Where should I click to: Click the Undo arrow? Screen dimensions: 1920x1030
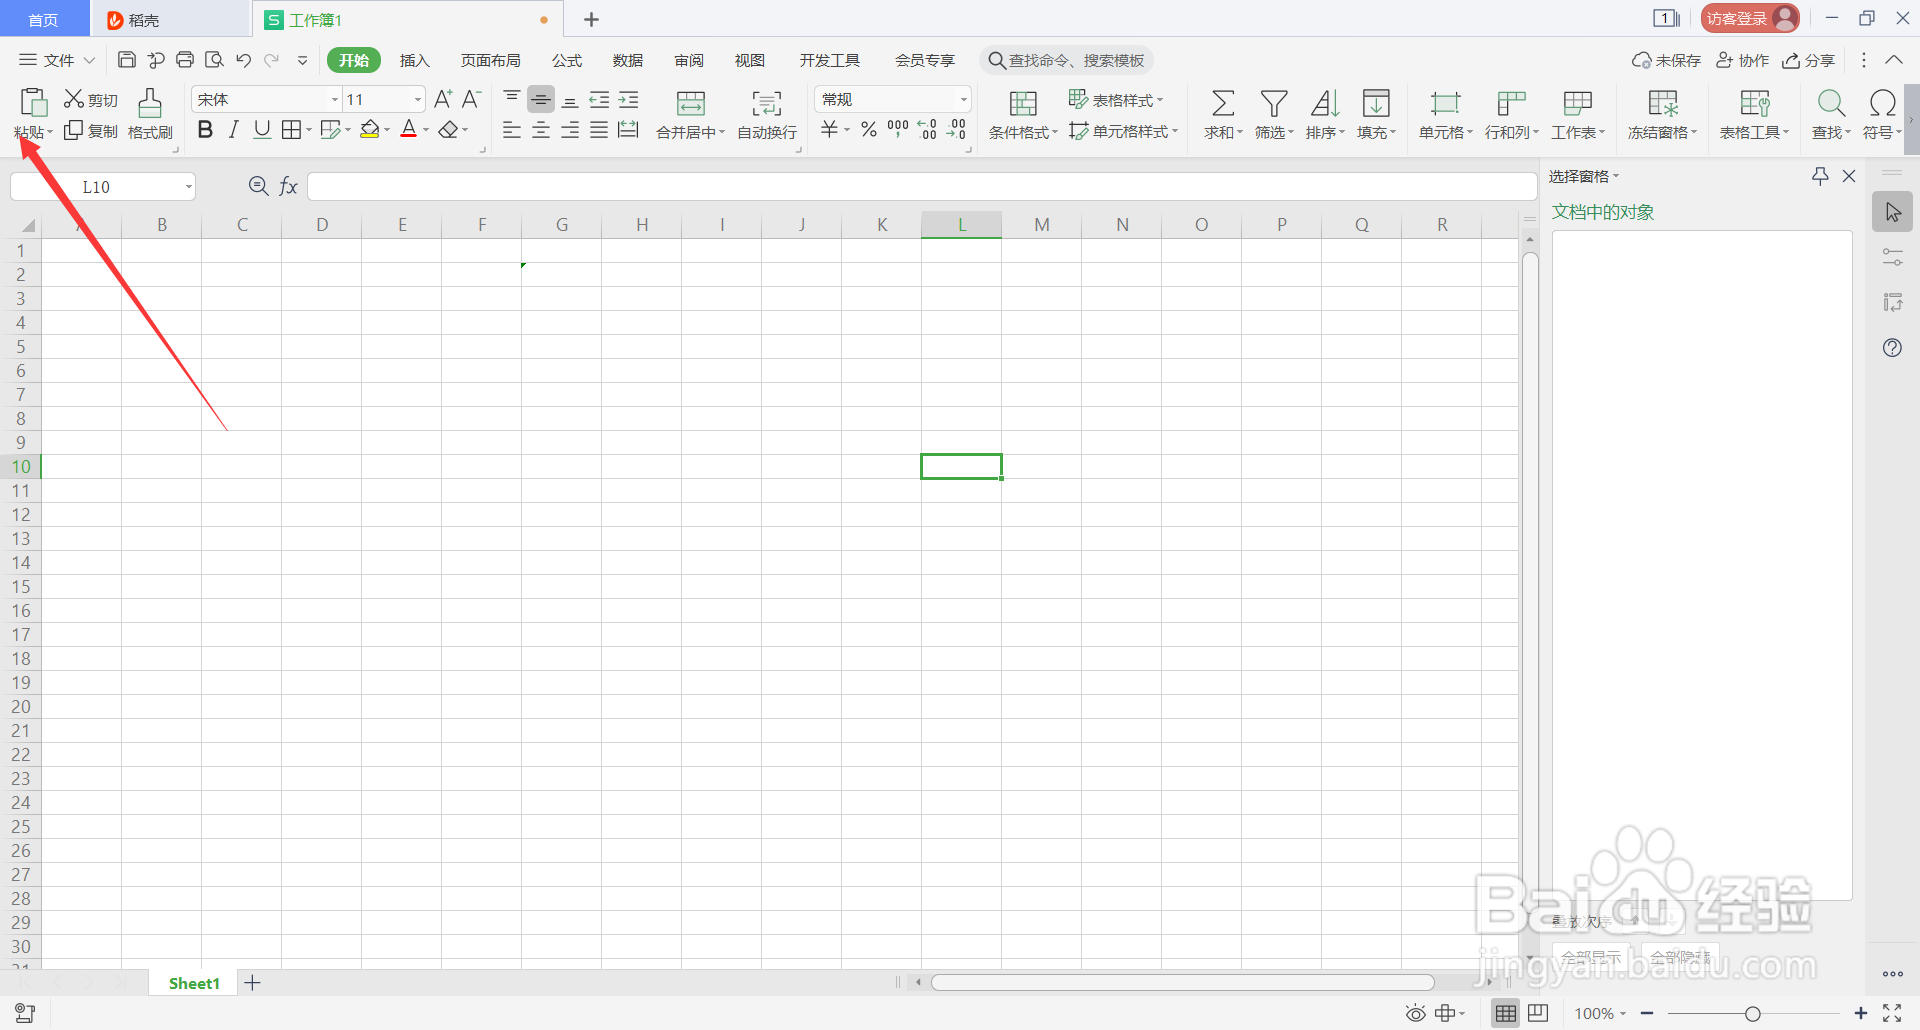coord(243,60)
